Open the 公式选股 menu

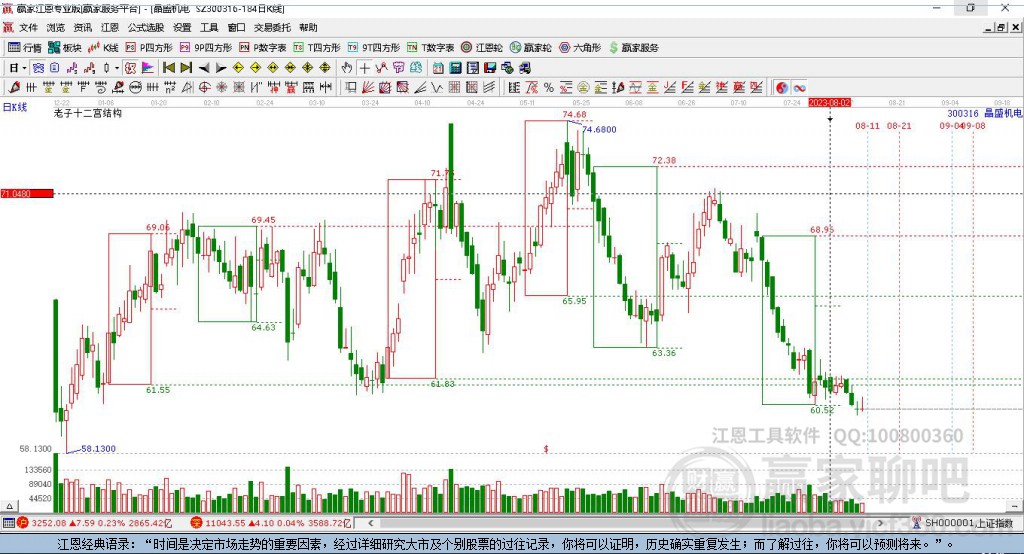click(x=146, y=27)
